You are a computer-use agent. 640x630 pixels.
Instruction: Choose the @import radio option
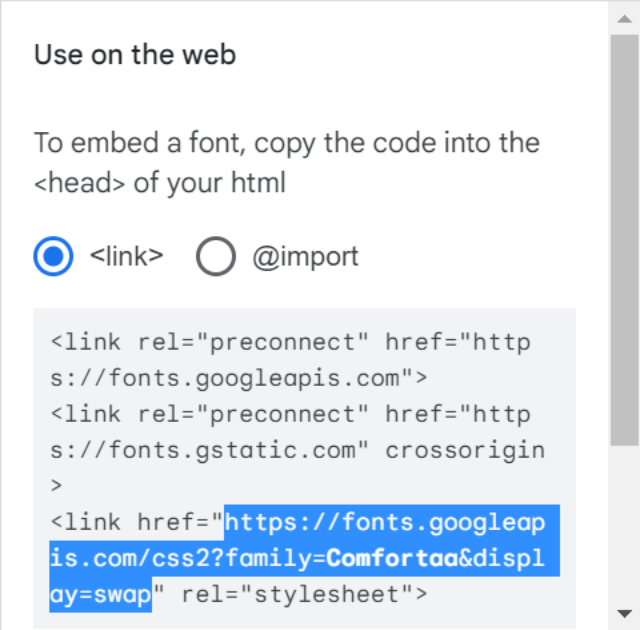pyautogui.click(x=216, y=256)
